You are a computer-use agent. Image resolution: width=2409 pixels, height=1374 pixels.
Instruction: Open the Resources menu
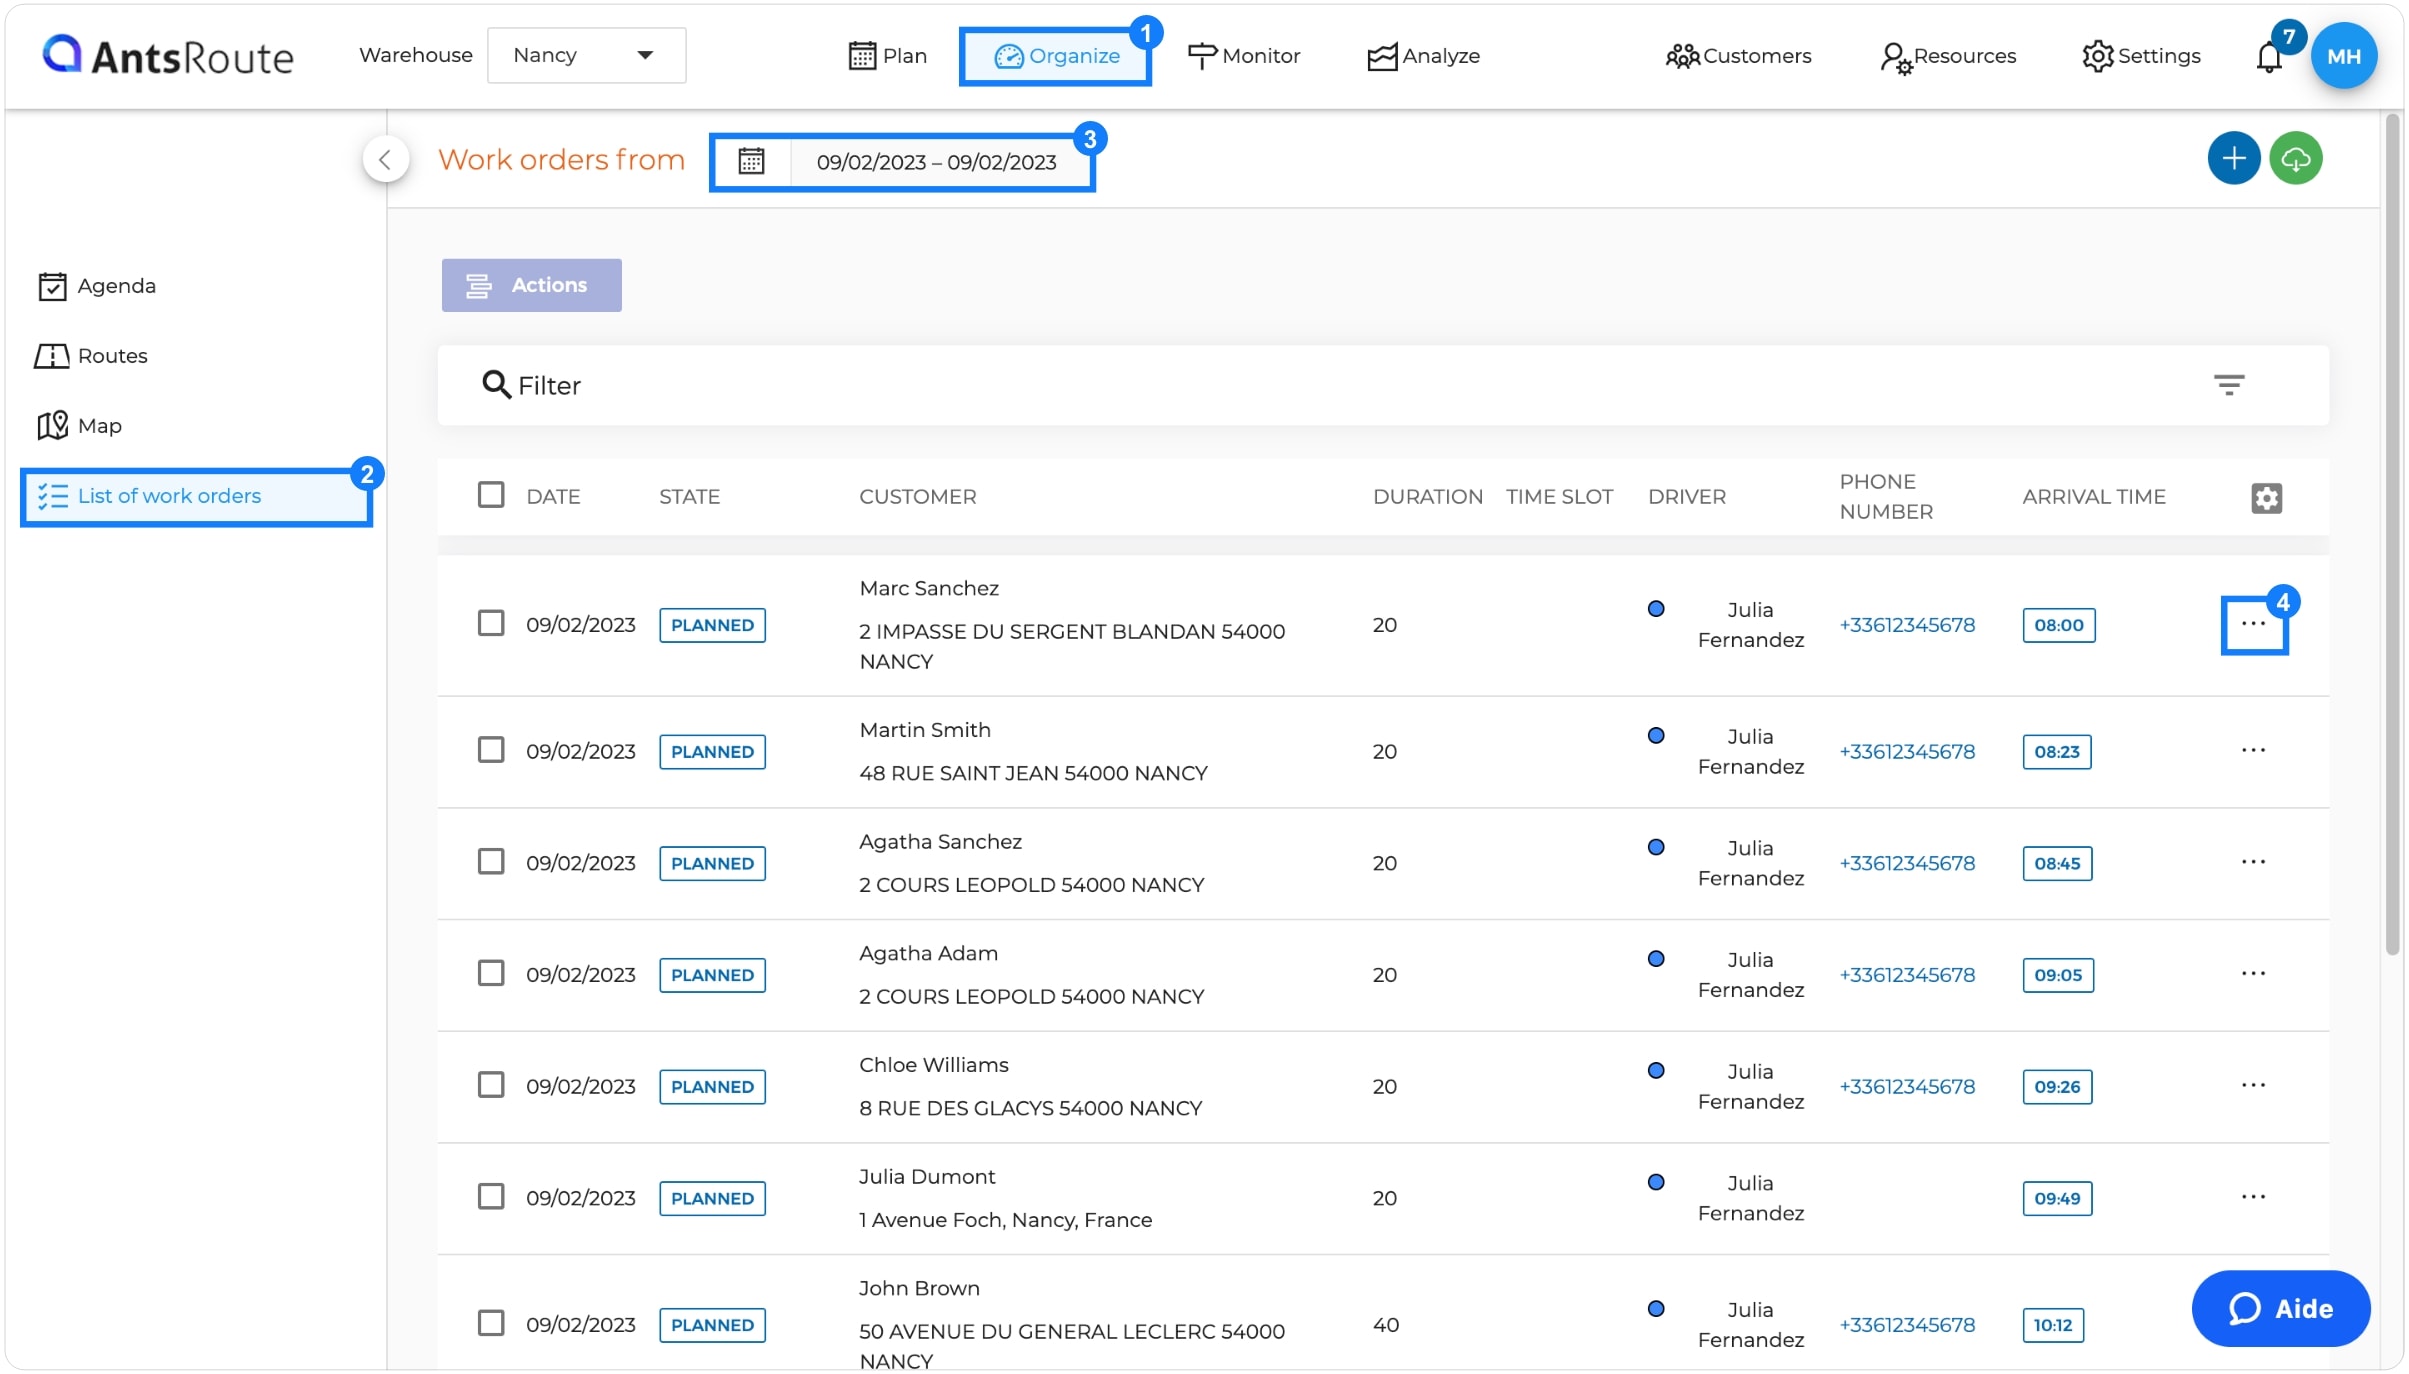pos(1947,56)
